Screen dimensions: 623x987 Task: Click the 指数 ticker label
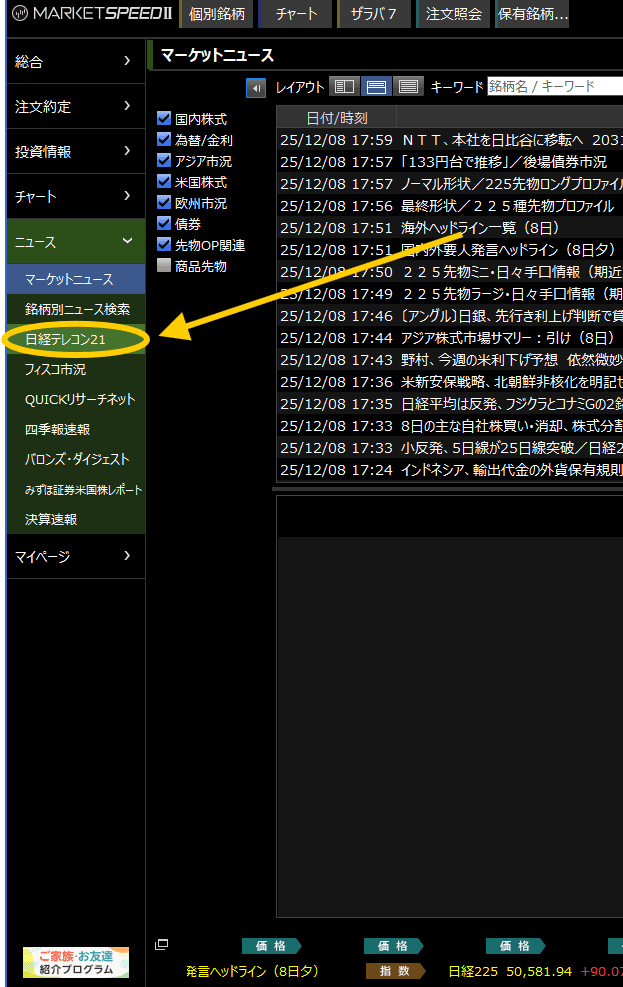coord(395,971)
